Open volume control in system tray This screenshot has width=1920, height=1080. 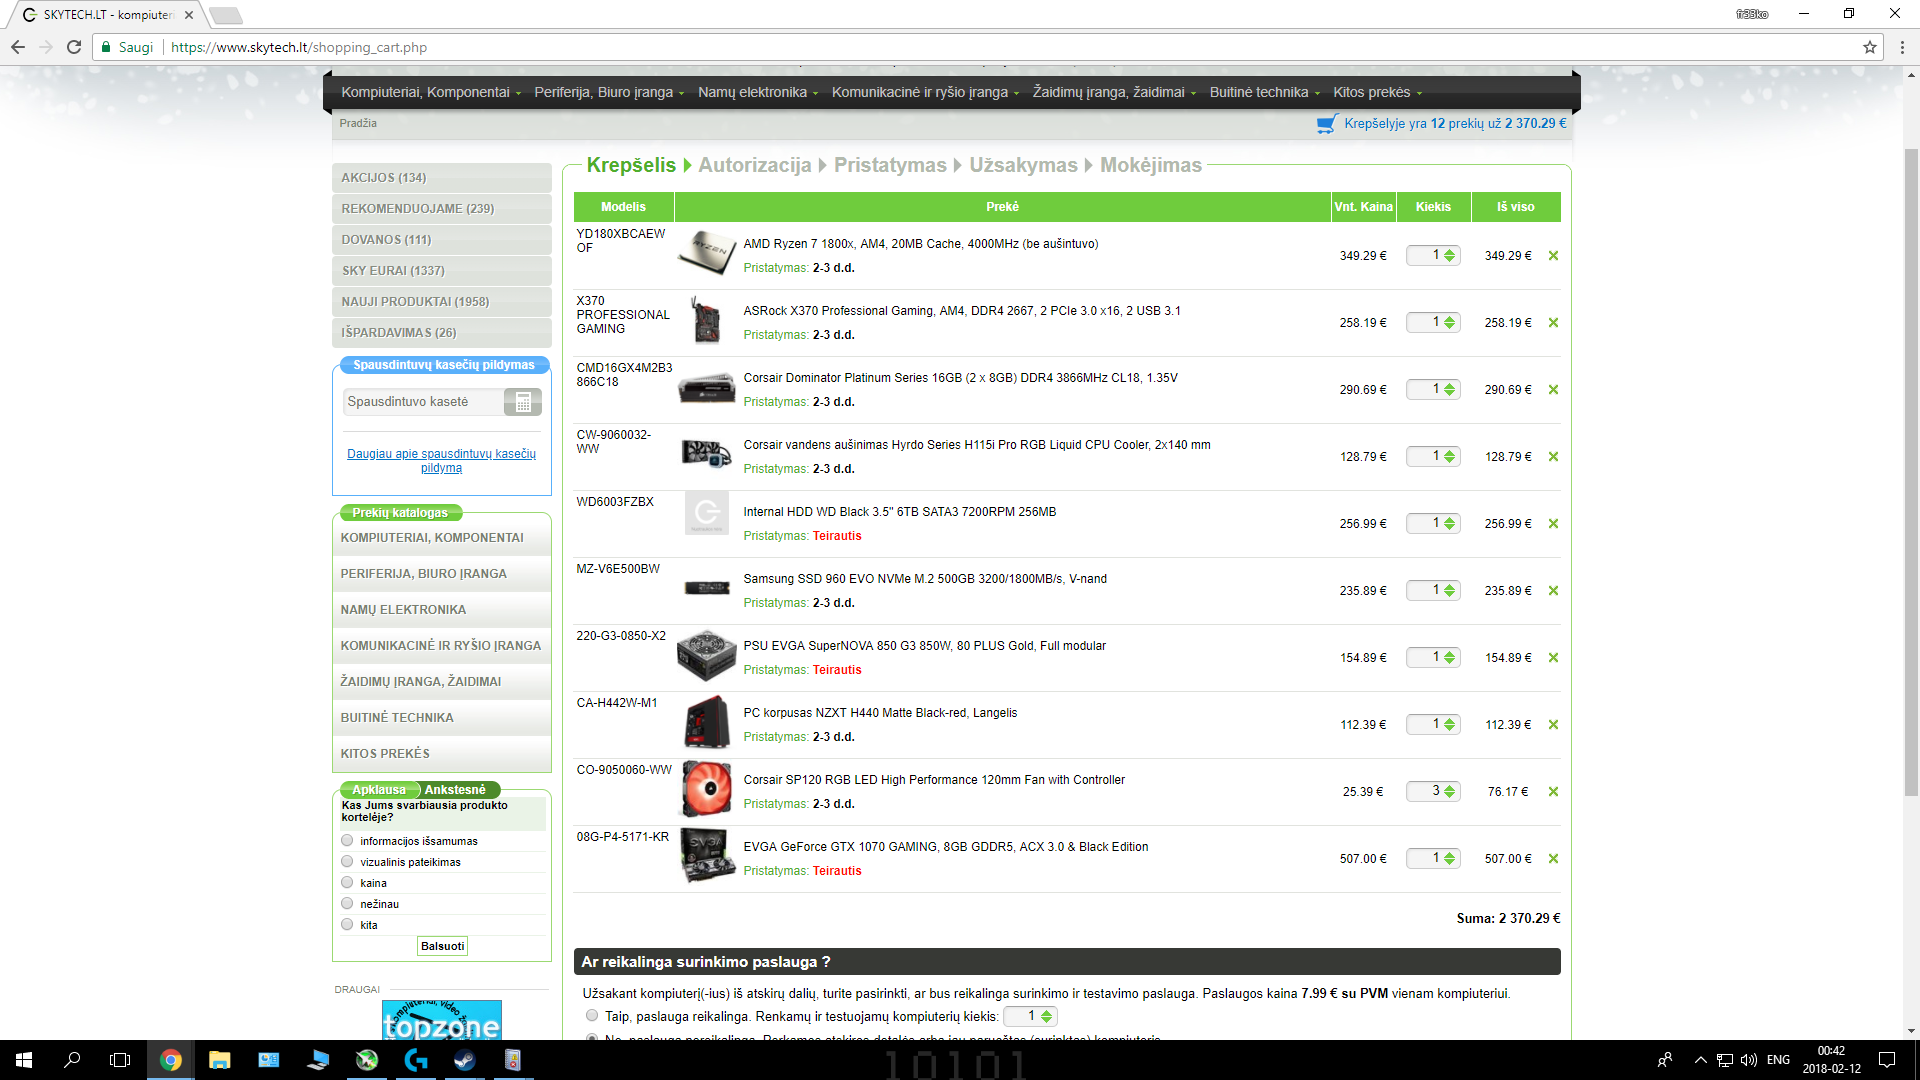[1748, 1060]
